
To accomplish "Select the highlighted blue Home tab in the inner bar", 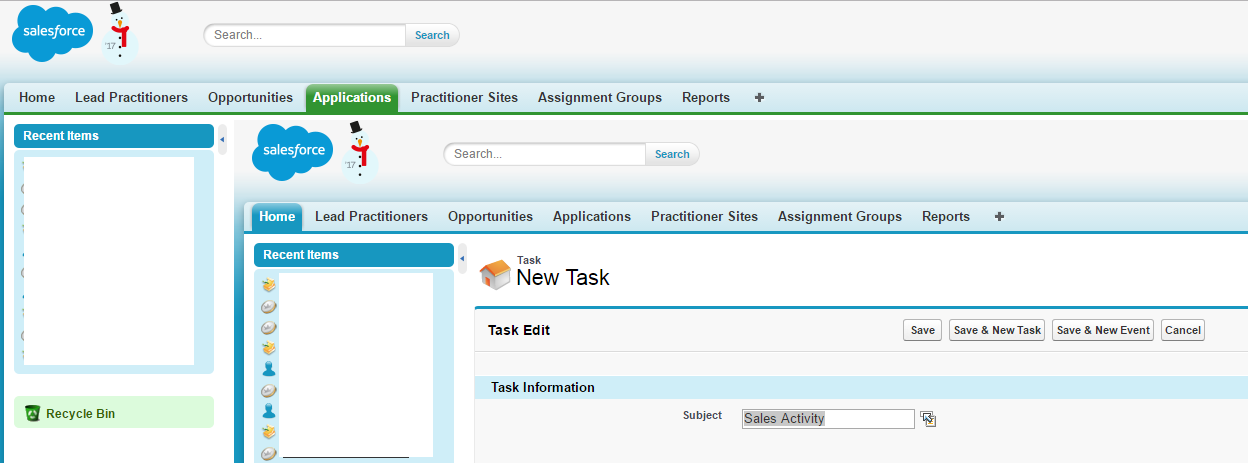I will tap(277, 217).
